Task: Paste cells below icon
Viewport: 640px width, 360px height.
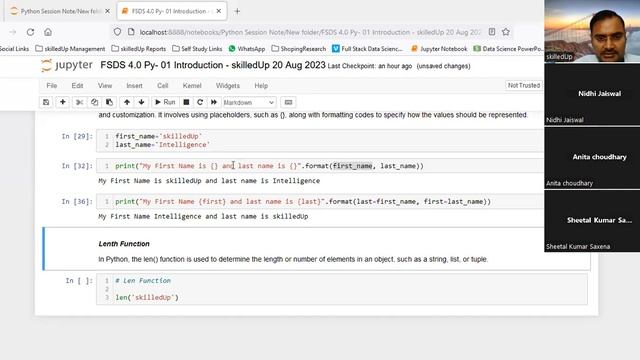Action: [x=109, y=102]
